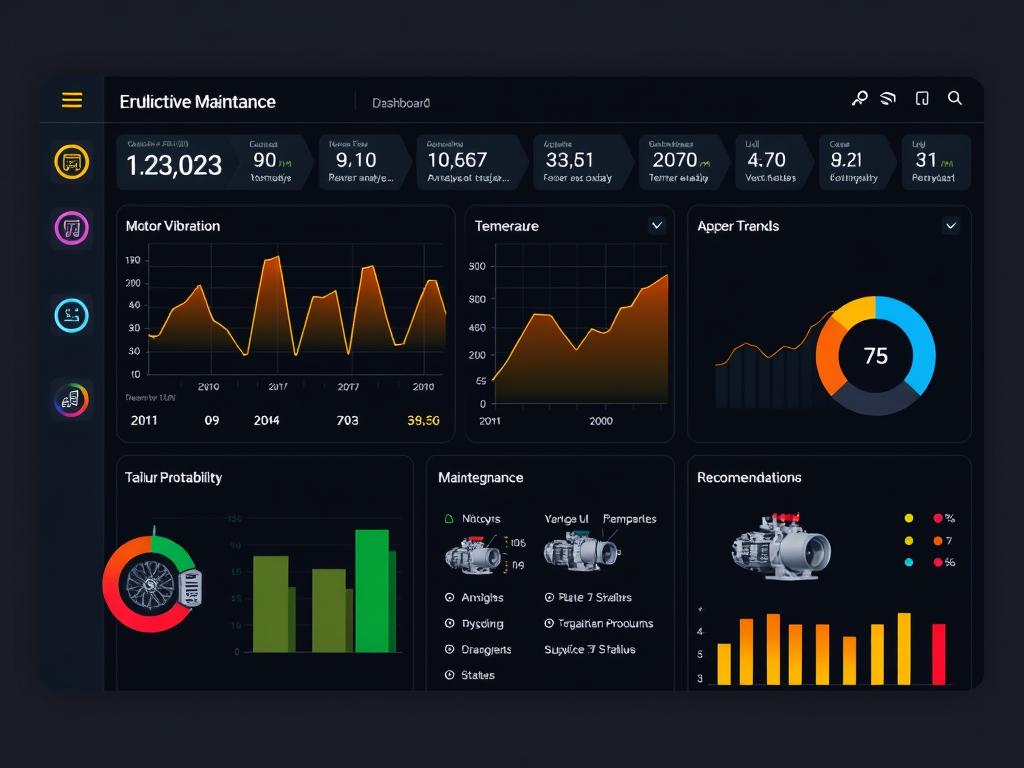This screenshot has height=768, width=1024.
Task: Open the hamburger menu
Action: pyautogui.click(x=72, y=100)
